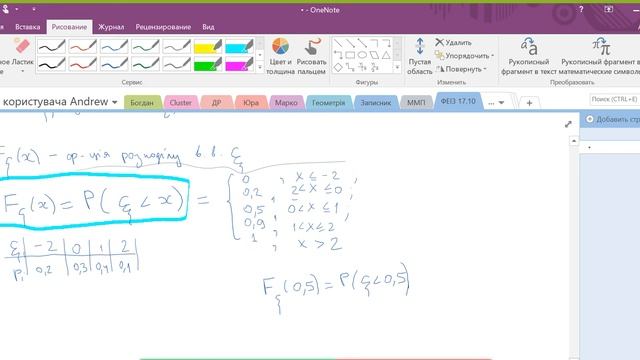Switch to the Записник section tab
640x360 pixels.
(376, 103)
